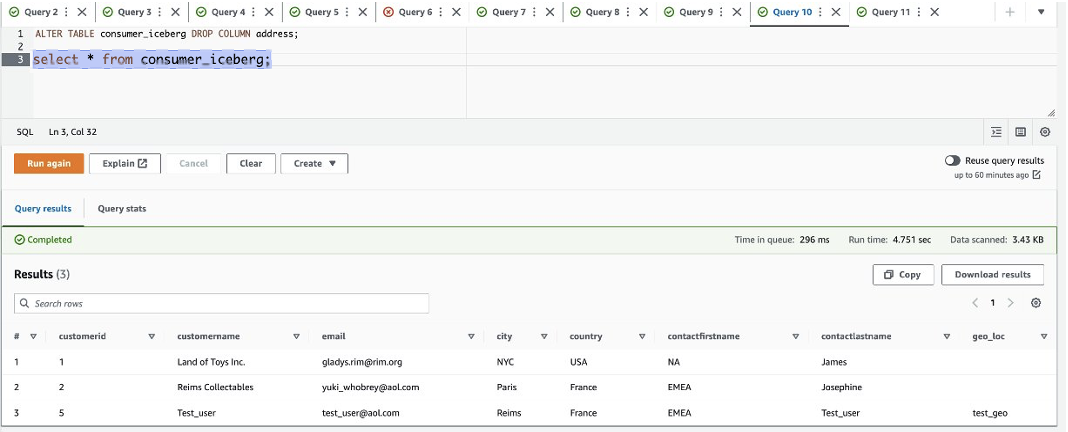Add a new query tab
1068x432 pixels.
point(1010,12)
